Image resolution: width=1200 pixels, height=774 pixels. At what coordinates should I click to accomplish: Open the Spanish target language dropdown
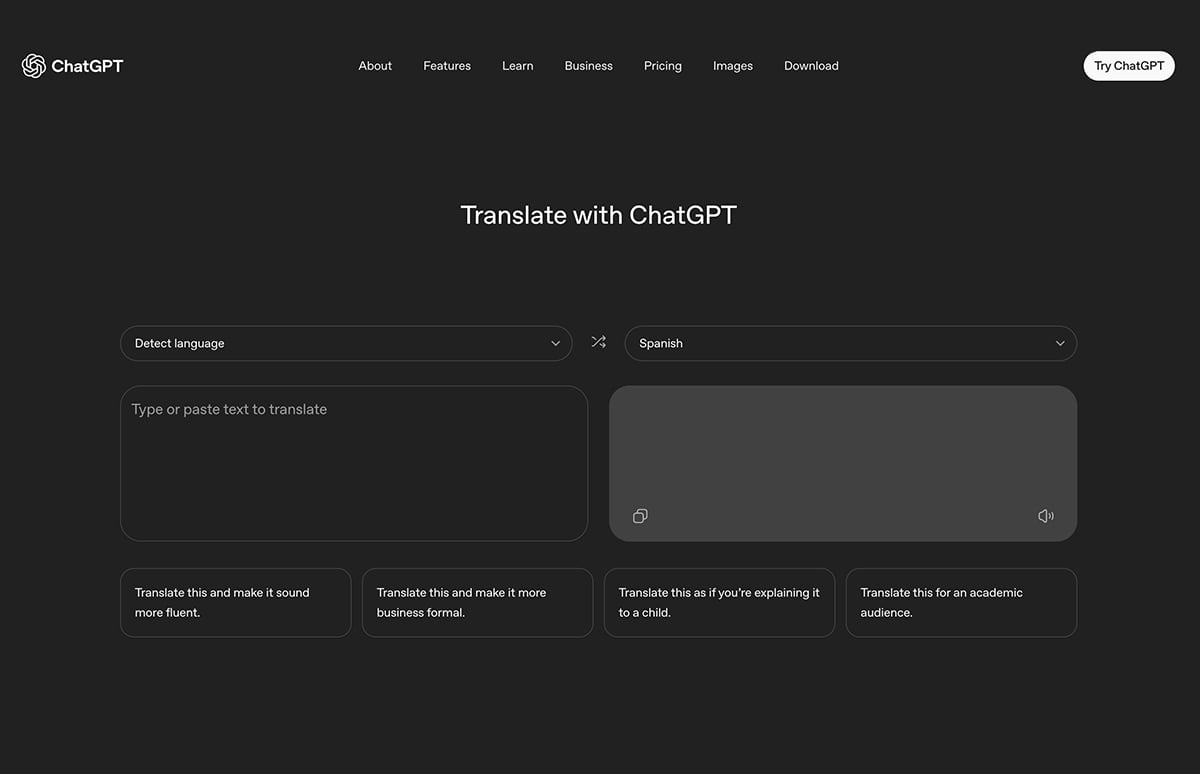pyautogui.click(x=851, y=343)
